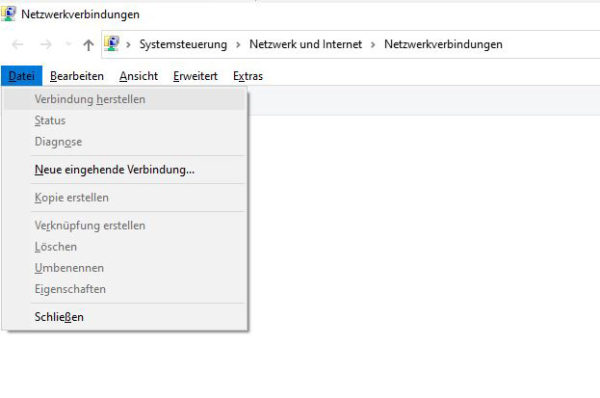Open the Erweitert menu
This screenshot has width=600, height=398.
[195, 76]
